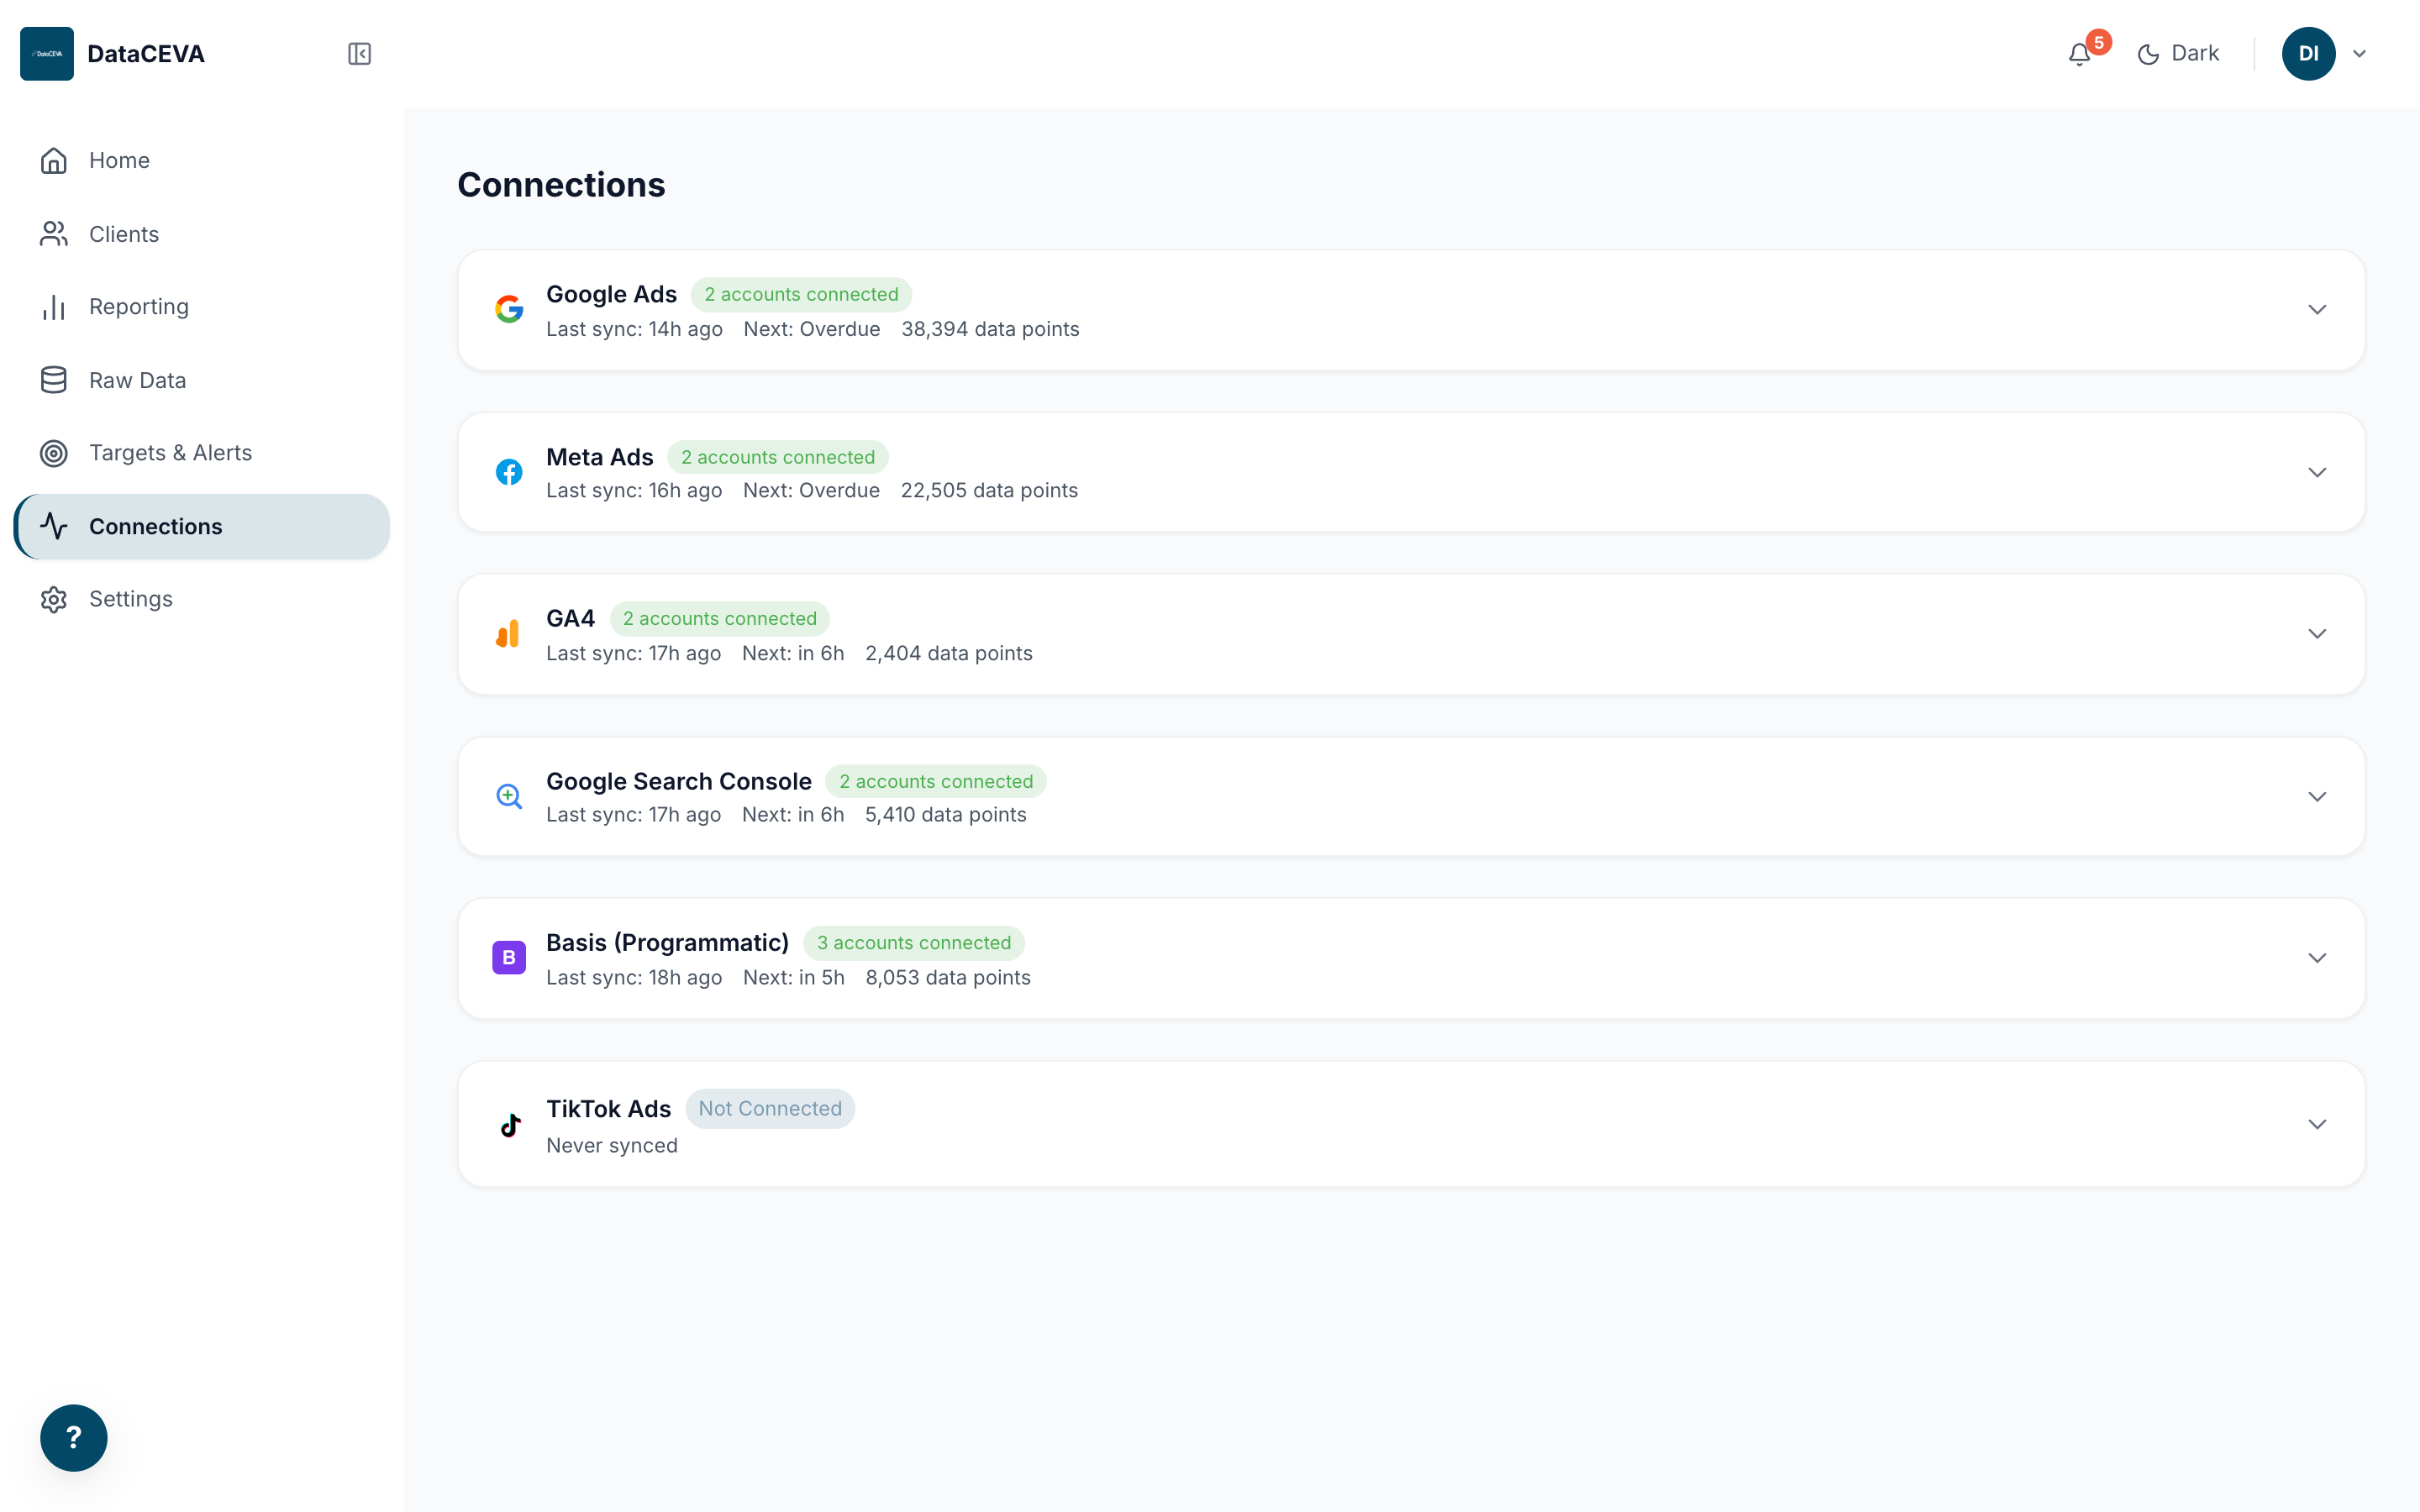Click the 38,394 data points text
The height and width of the screenshot is (1512, 2420).
pos(990,329)
